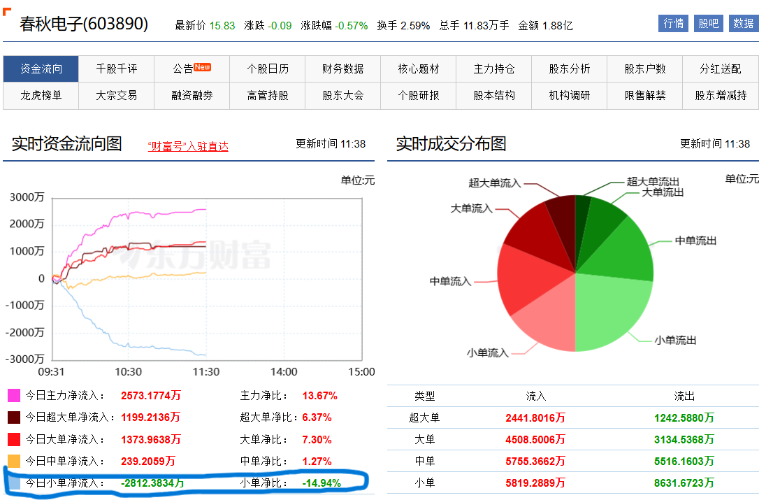Click the value 2573.1774万

(151, 395)
